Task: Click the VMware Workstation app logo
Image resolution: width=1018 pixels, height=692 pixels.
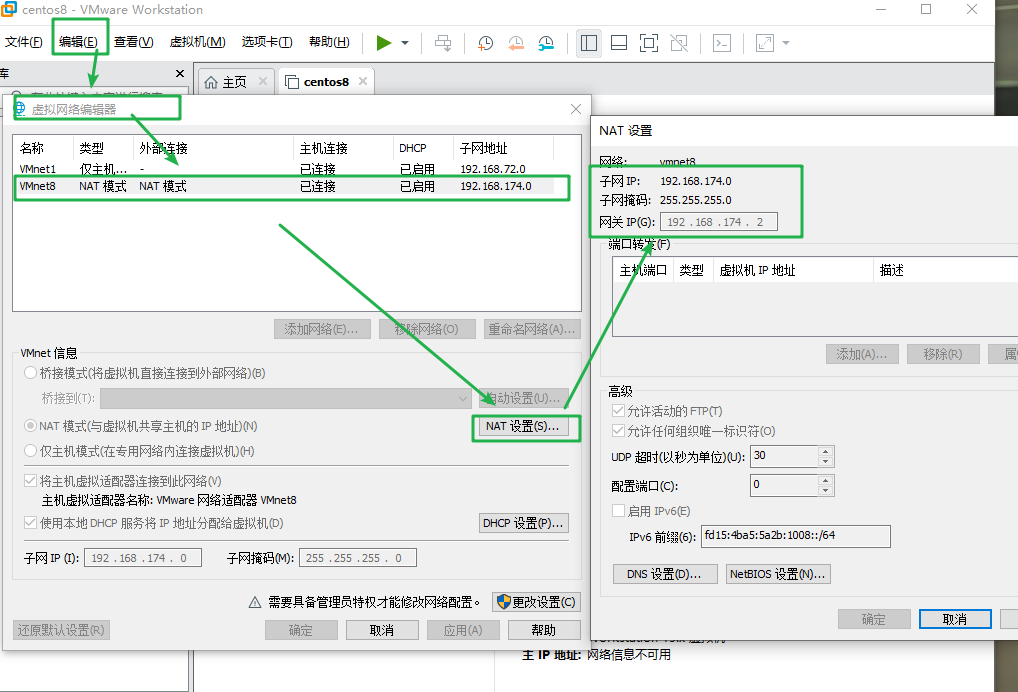Action: [9, 9]
